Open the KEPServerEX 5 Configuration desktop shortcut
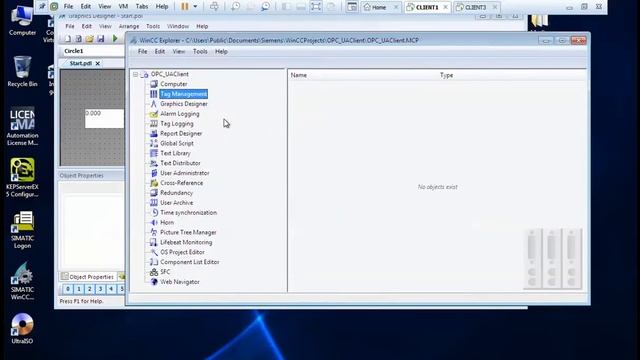 (22, 178)
